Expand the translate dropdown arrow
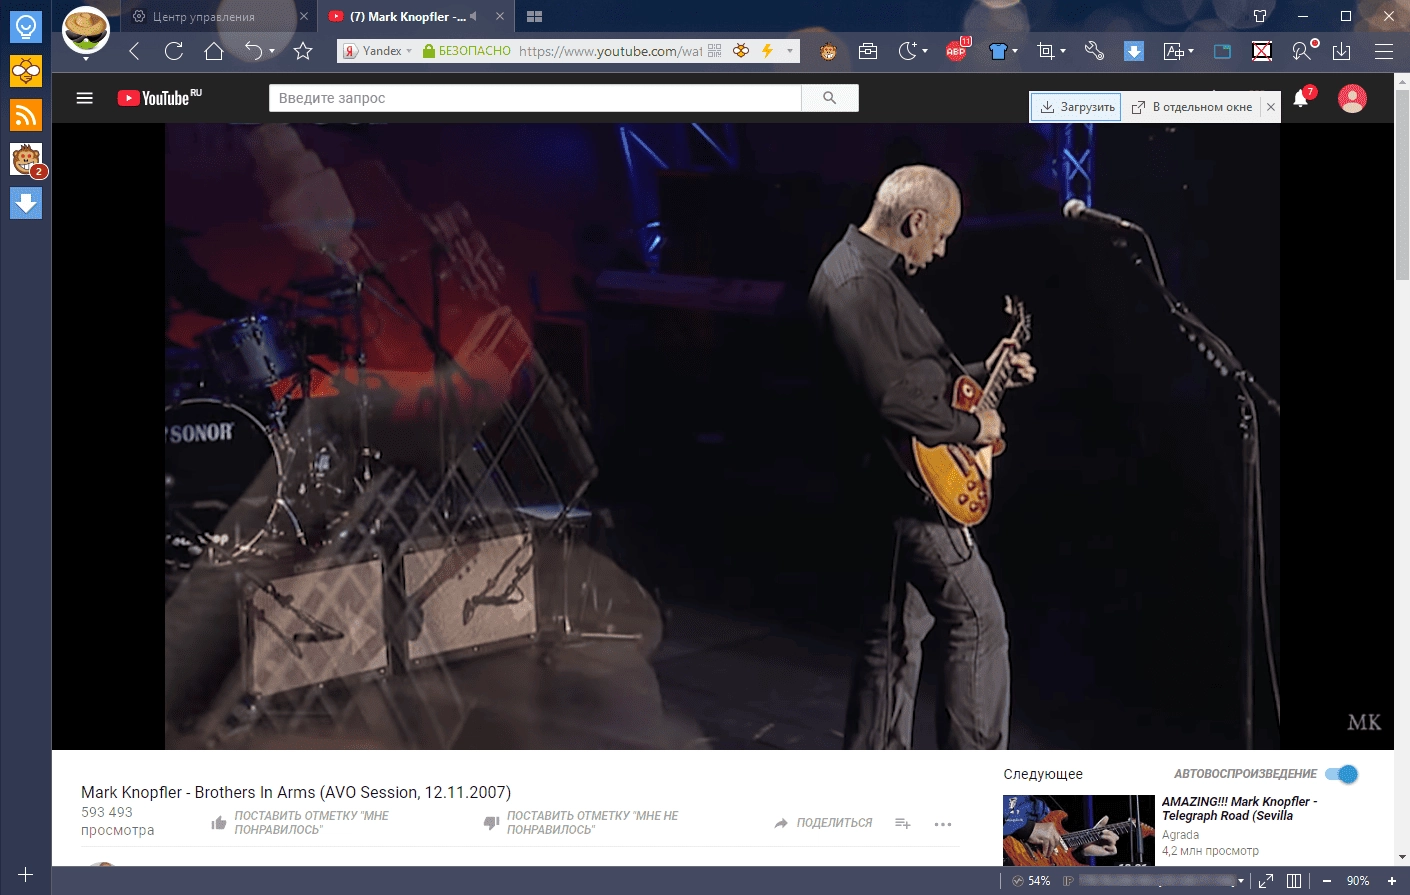 (x=1191, y=51)
